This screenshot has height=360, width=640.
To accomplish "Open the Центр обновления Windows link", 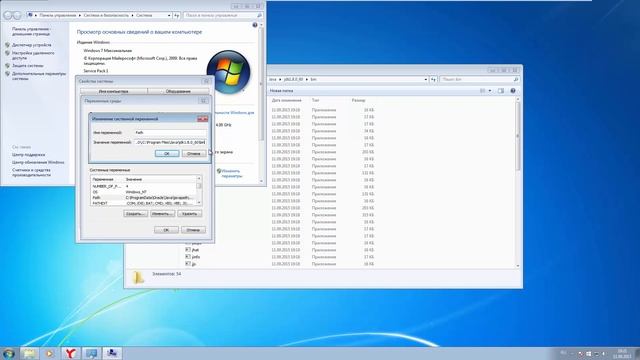I will click(38, 162).
